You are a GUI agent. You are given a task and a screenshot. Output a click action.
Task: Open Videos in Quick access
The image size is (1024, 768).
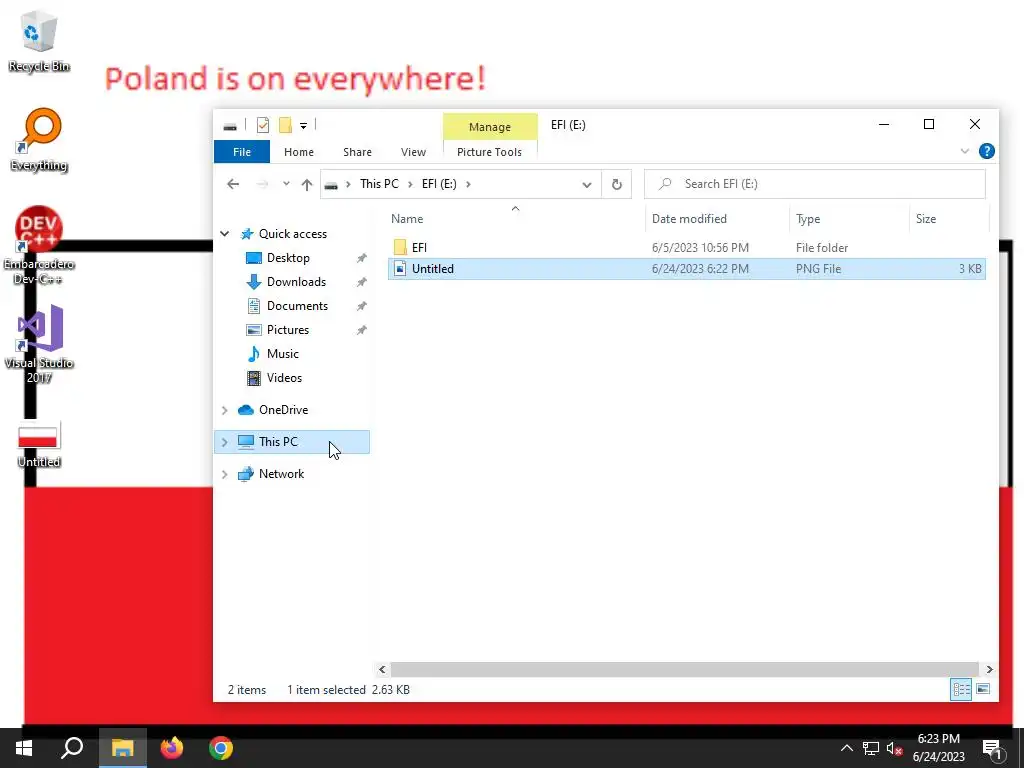(284, 377)
